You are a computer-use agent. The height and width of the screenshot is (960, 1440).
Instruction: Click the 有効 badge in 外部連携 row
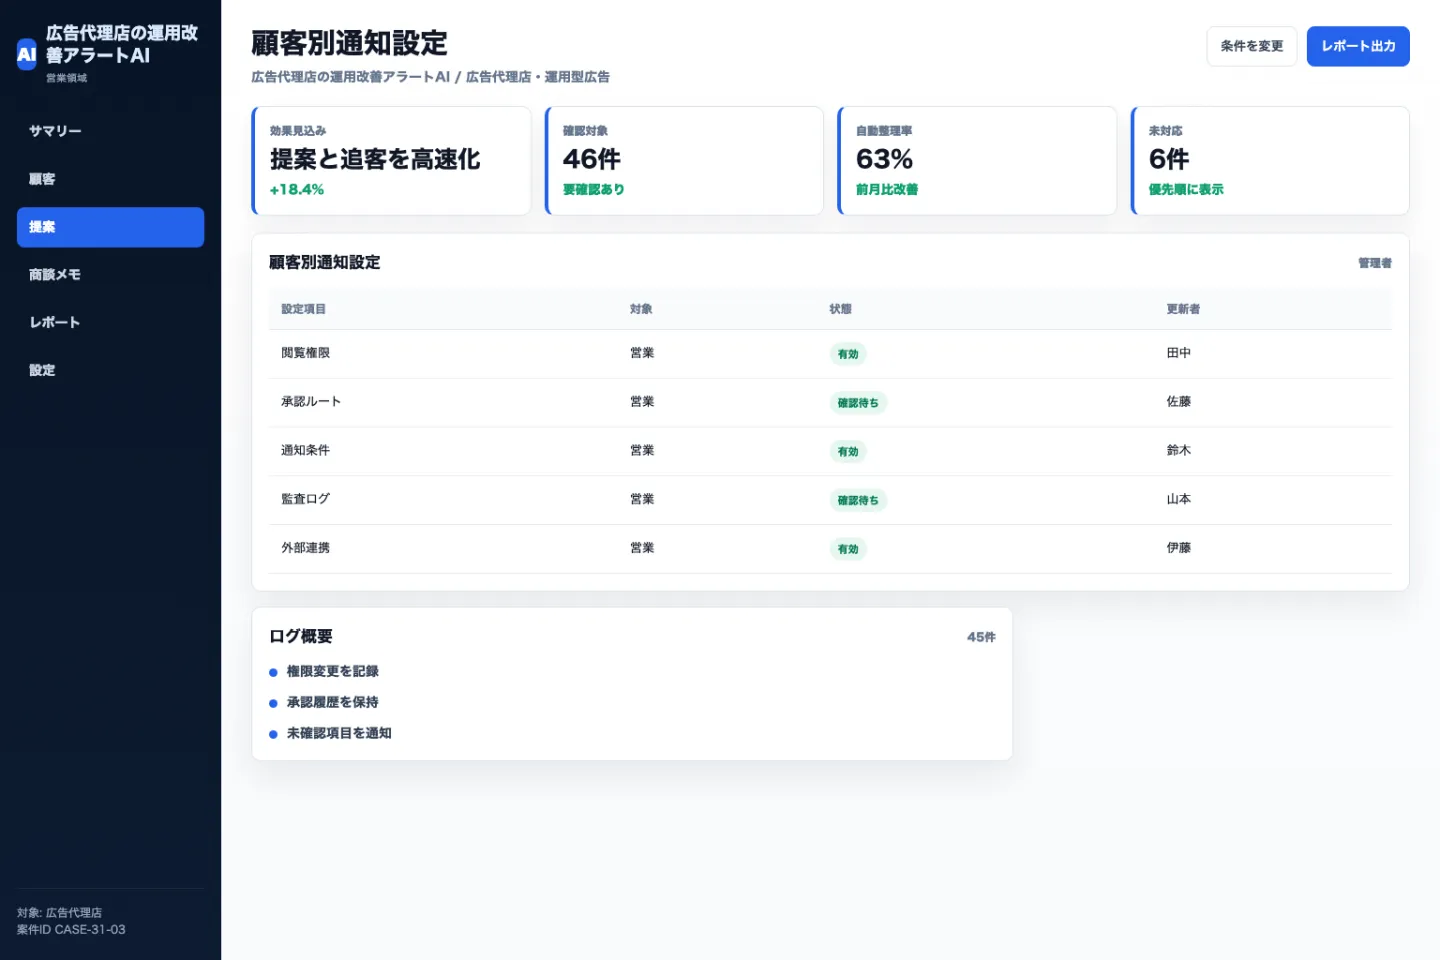click(x=848, y=549)
